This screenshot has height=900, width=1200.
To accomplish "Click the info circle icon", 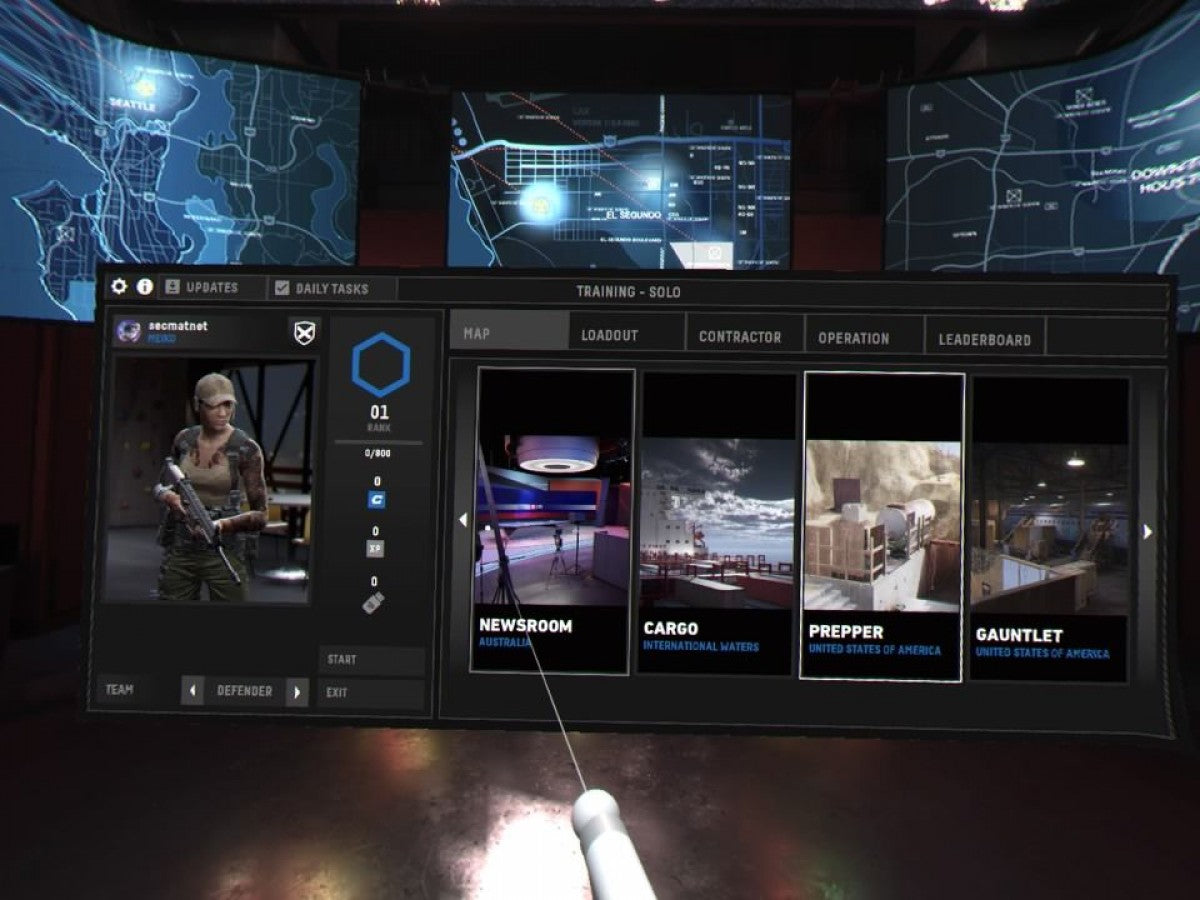I will coord(145,287).
